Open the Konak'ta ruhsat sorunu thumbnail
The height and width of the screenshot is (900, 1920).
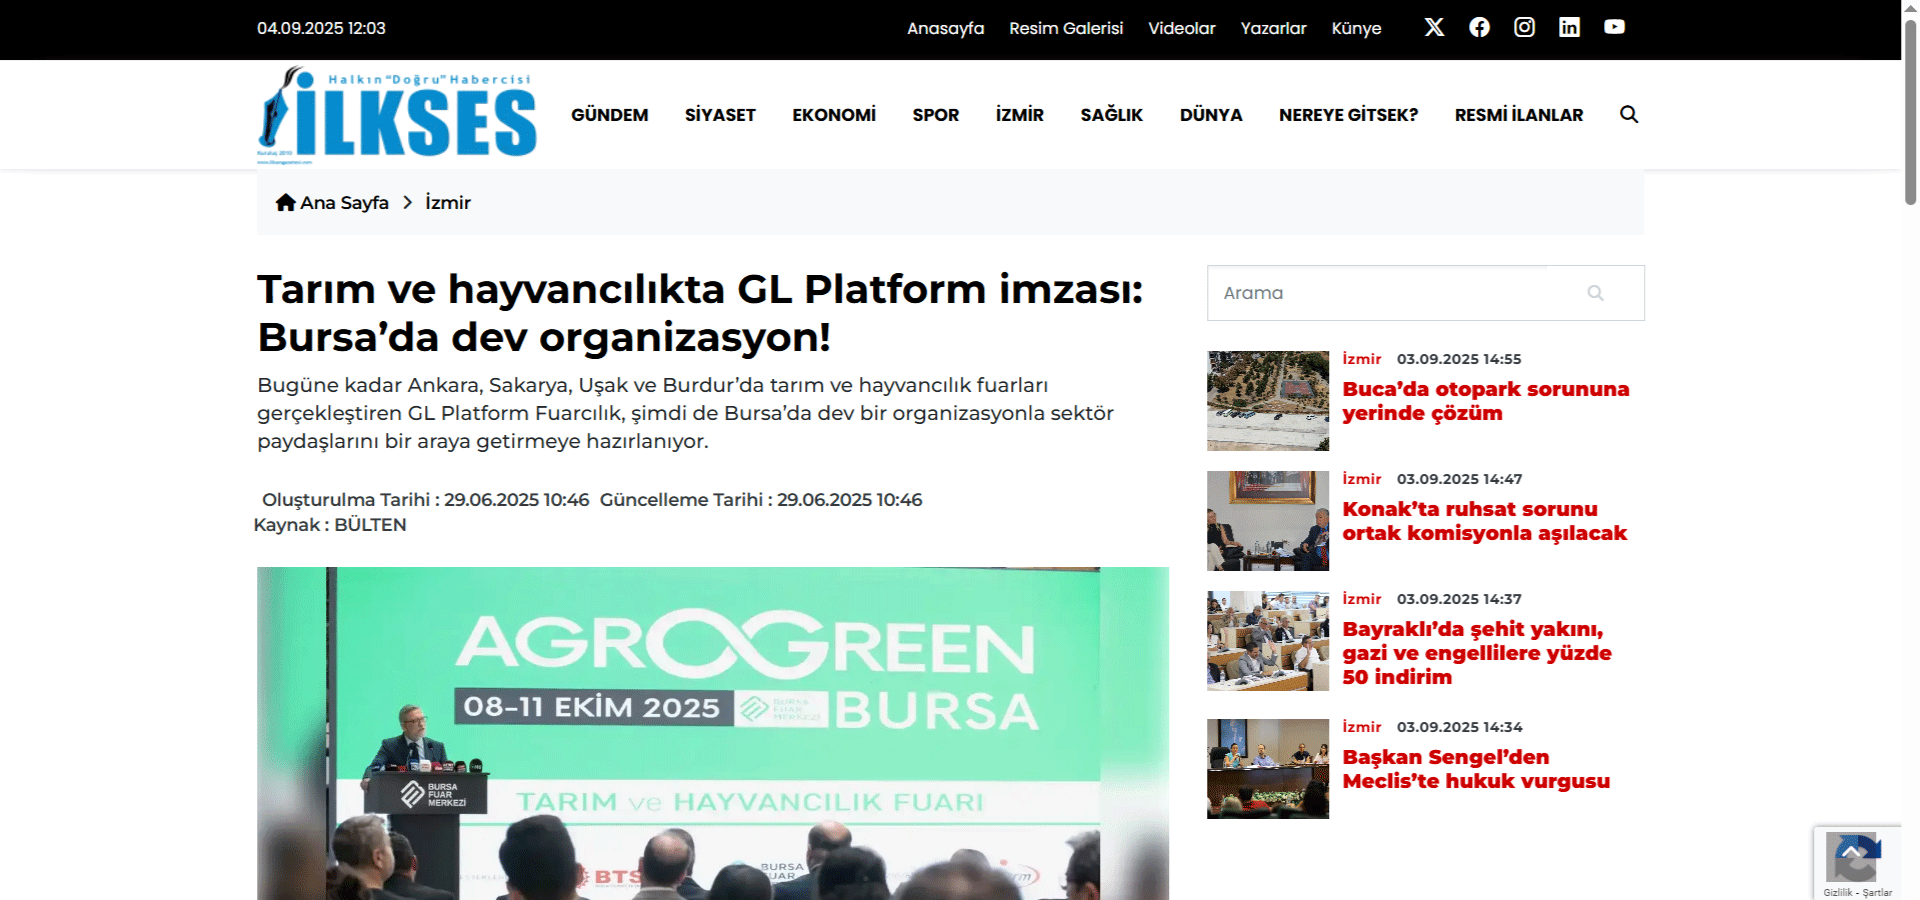[x=1267, y=521]
